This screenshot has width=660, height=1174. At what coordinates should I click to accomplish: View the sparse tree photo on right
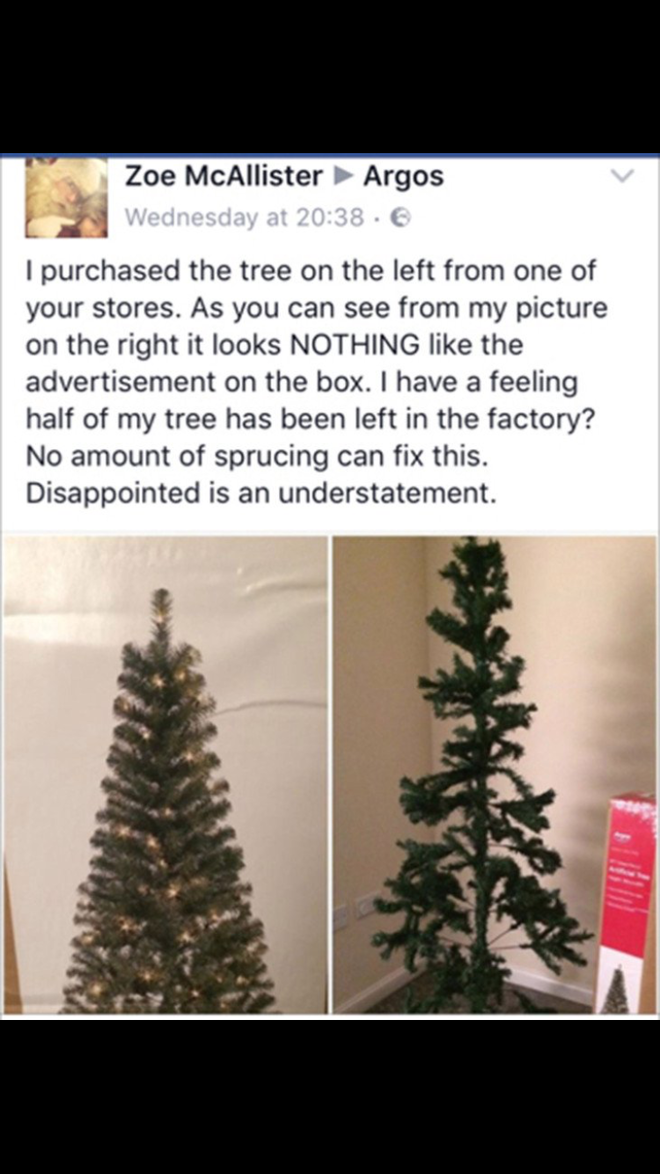coord(494,775)
